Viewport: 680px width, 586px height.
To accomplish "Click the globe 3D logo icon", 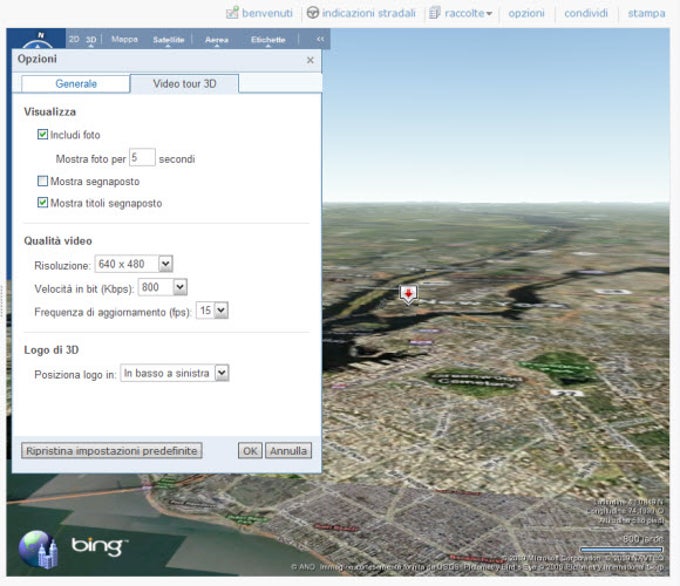I will point(38,549).
